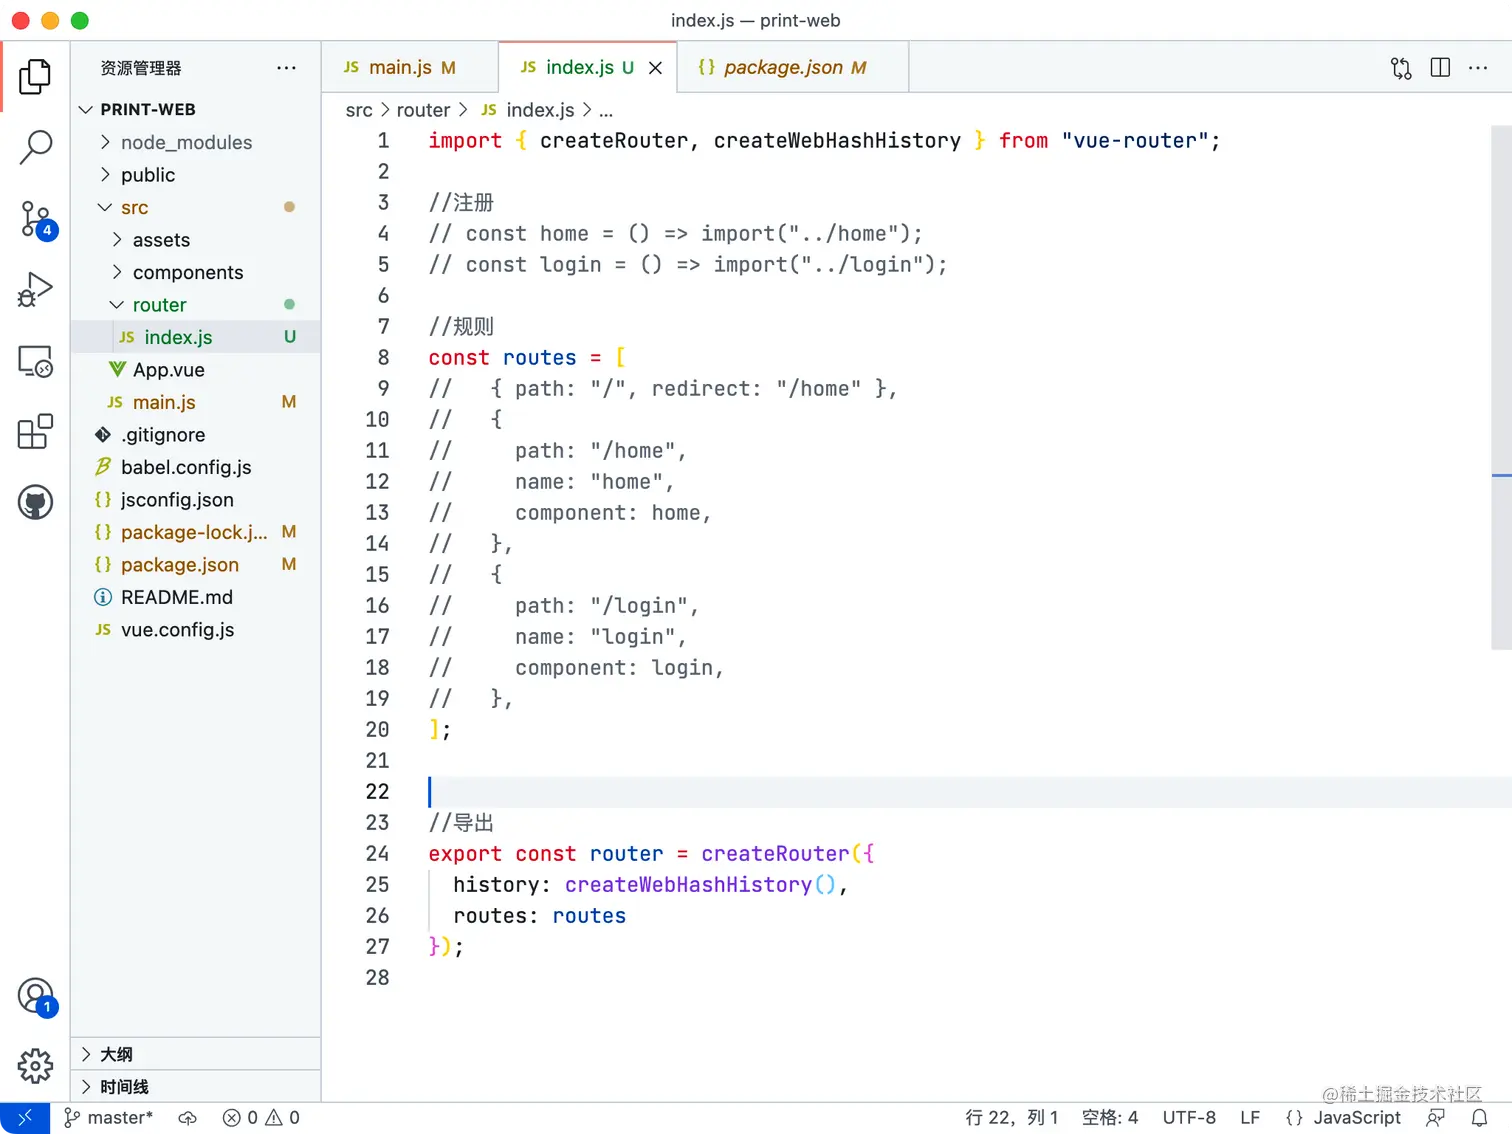Click the routes variable on line 8
The image size is (1512, 1134).
(x=540, y=357)
